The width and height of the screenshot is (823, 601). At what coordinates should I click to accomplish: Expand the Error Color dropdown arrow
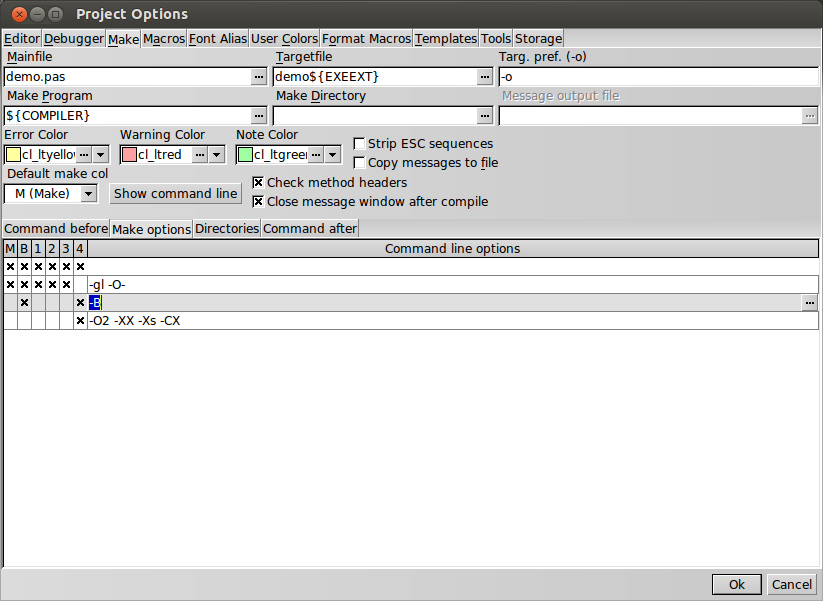pos(100,155)
